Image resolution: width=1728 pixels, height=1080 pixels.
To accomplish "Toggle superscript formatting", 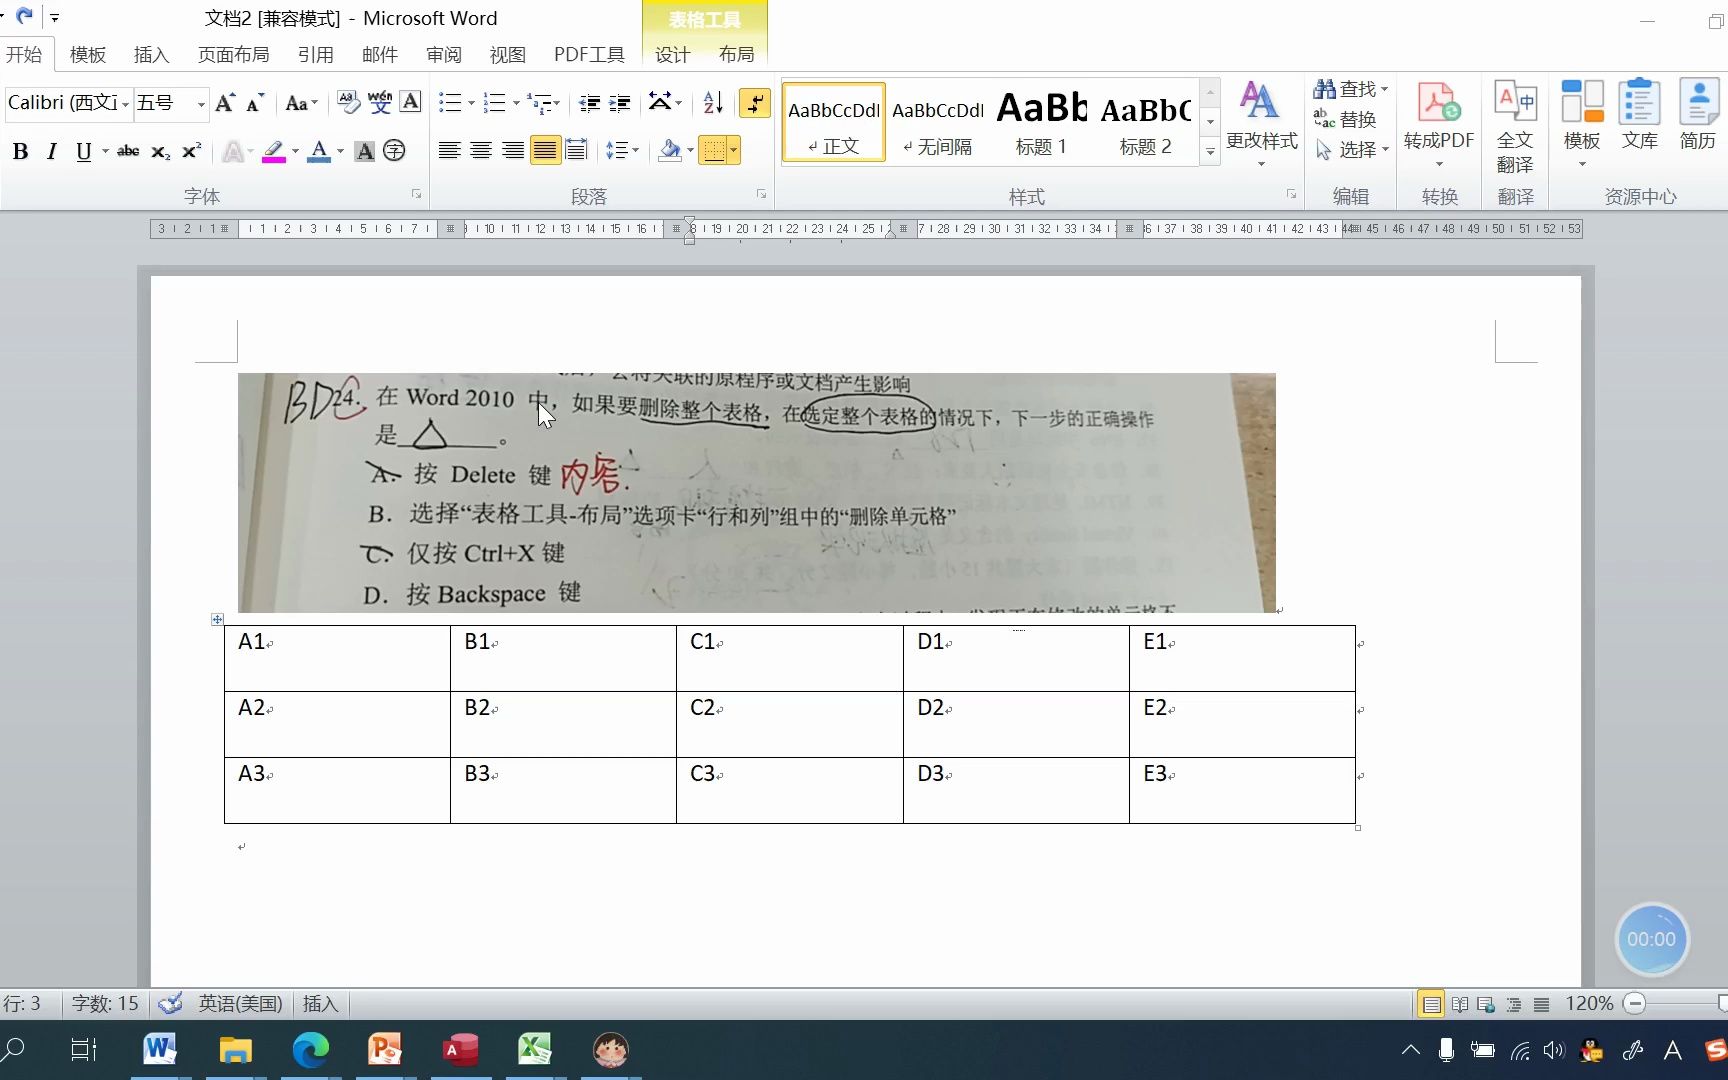I will click(191, 151).
